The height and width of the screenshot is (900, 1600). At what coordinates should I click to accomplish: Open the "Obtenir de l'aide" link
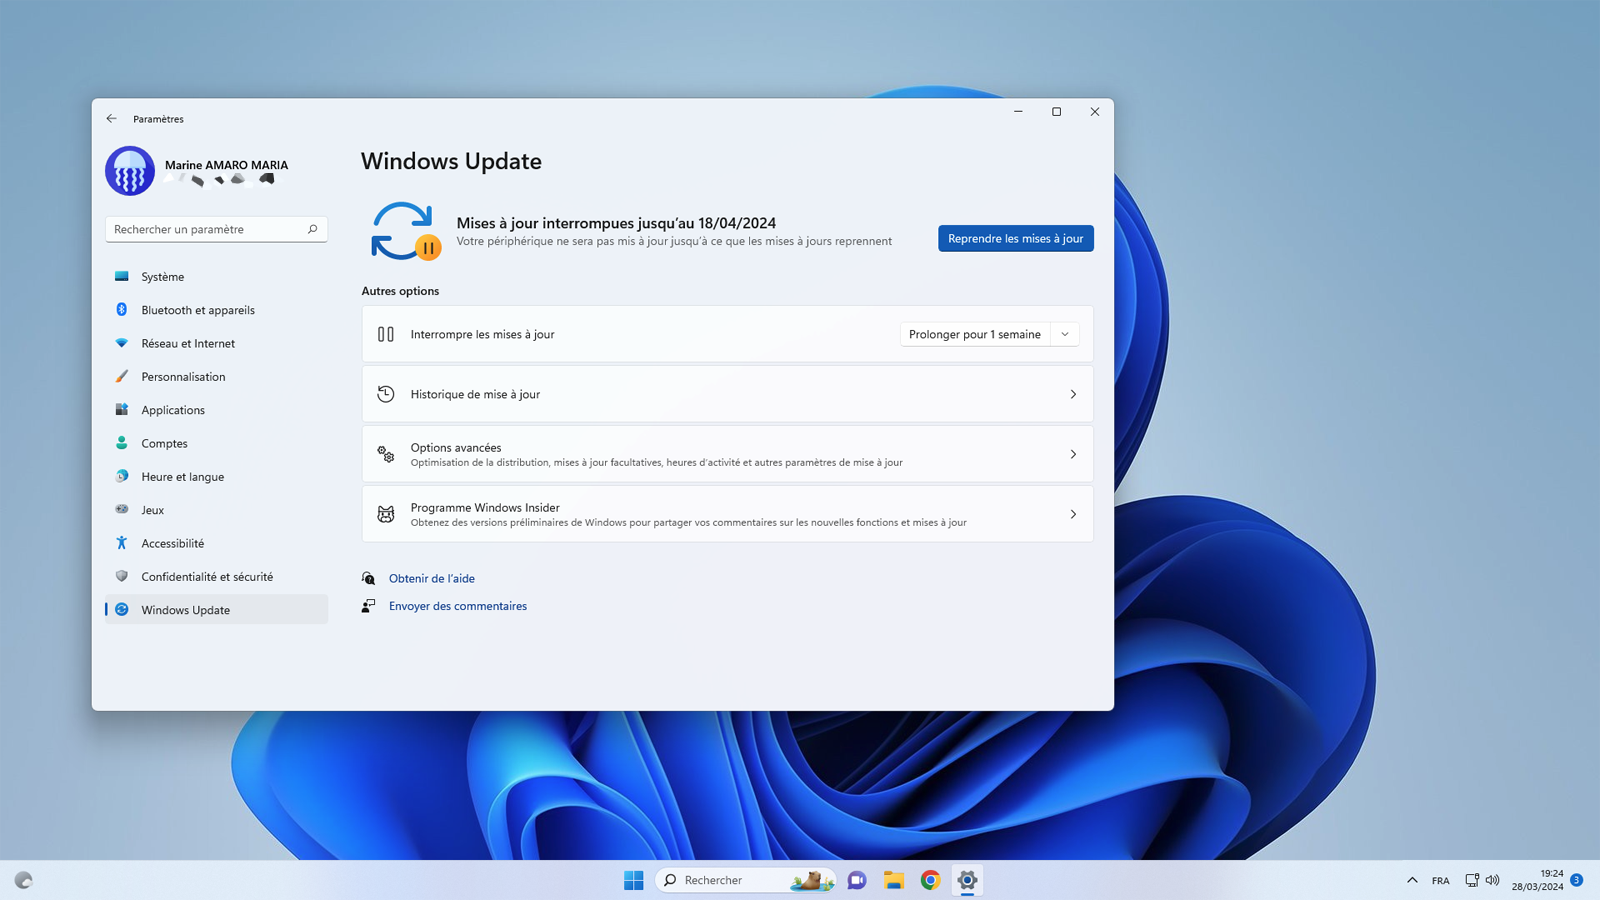click(431, 578)
